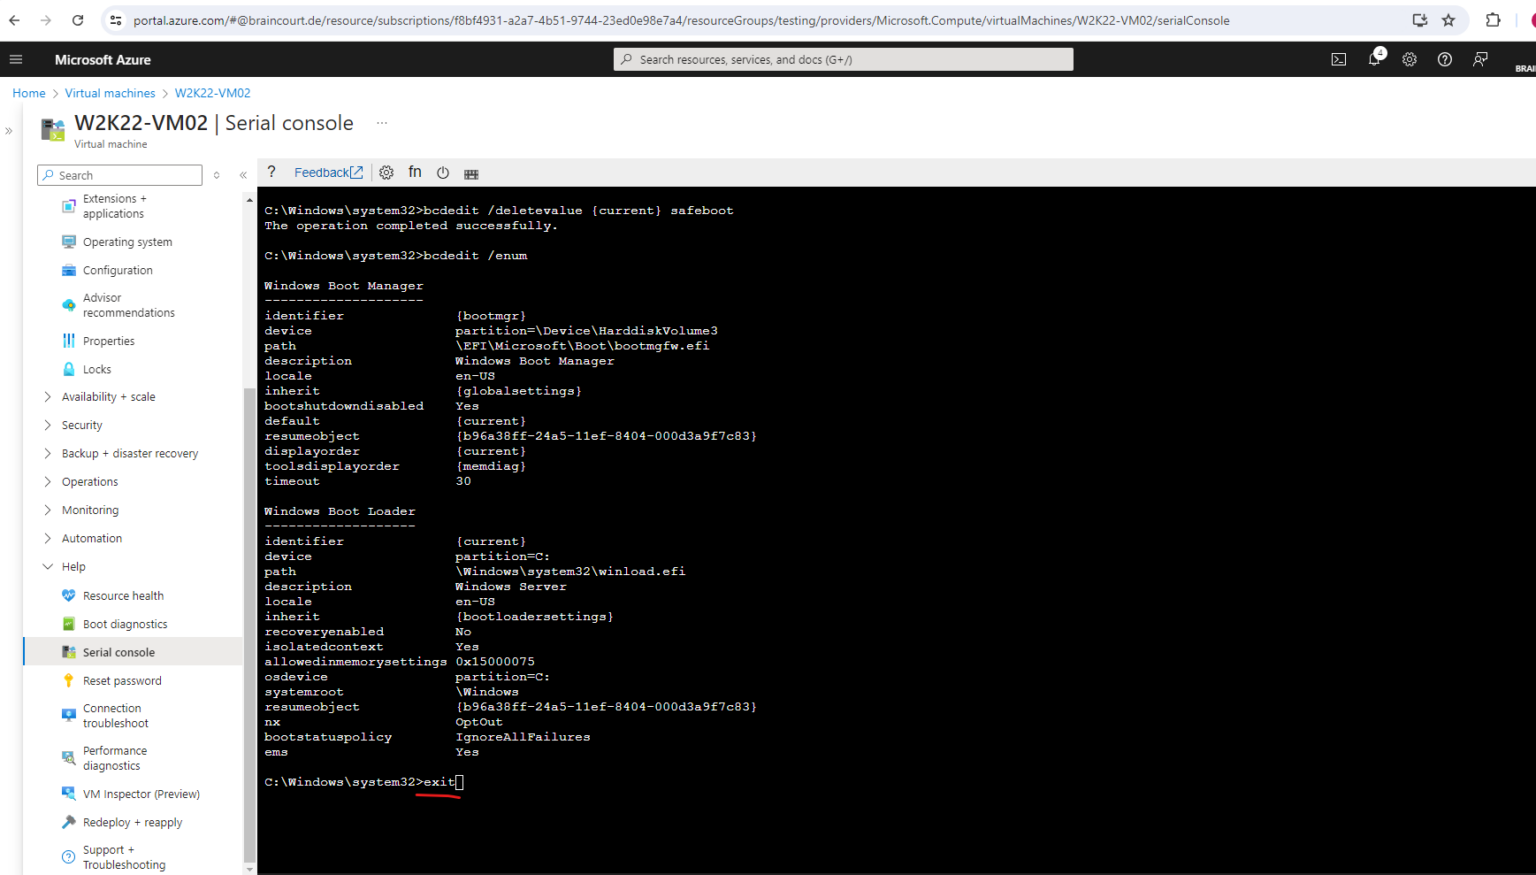
Task: Open the feedback icon in the top bar
Action: tap(1479, 59)
